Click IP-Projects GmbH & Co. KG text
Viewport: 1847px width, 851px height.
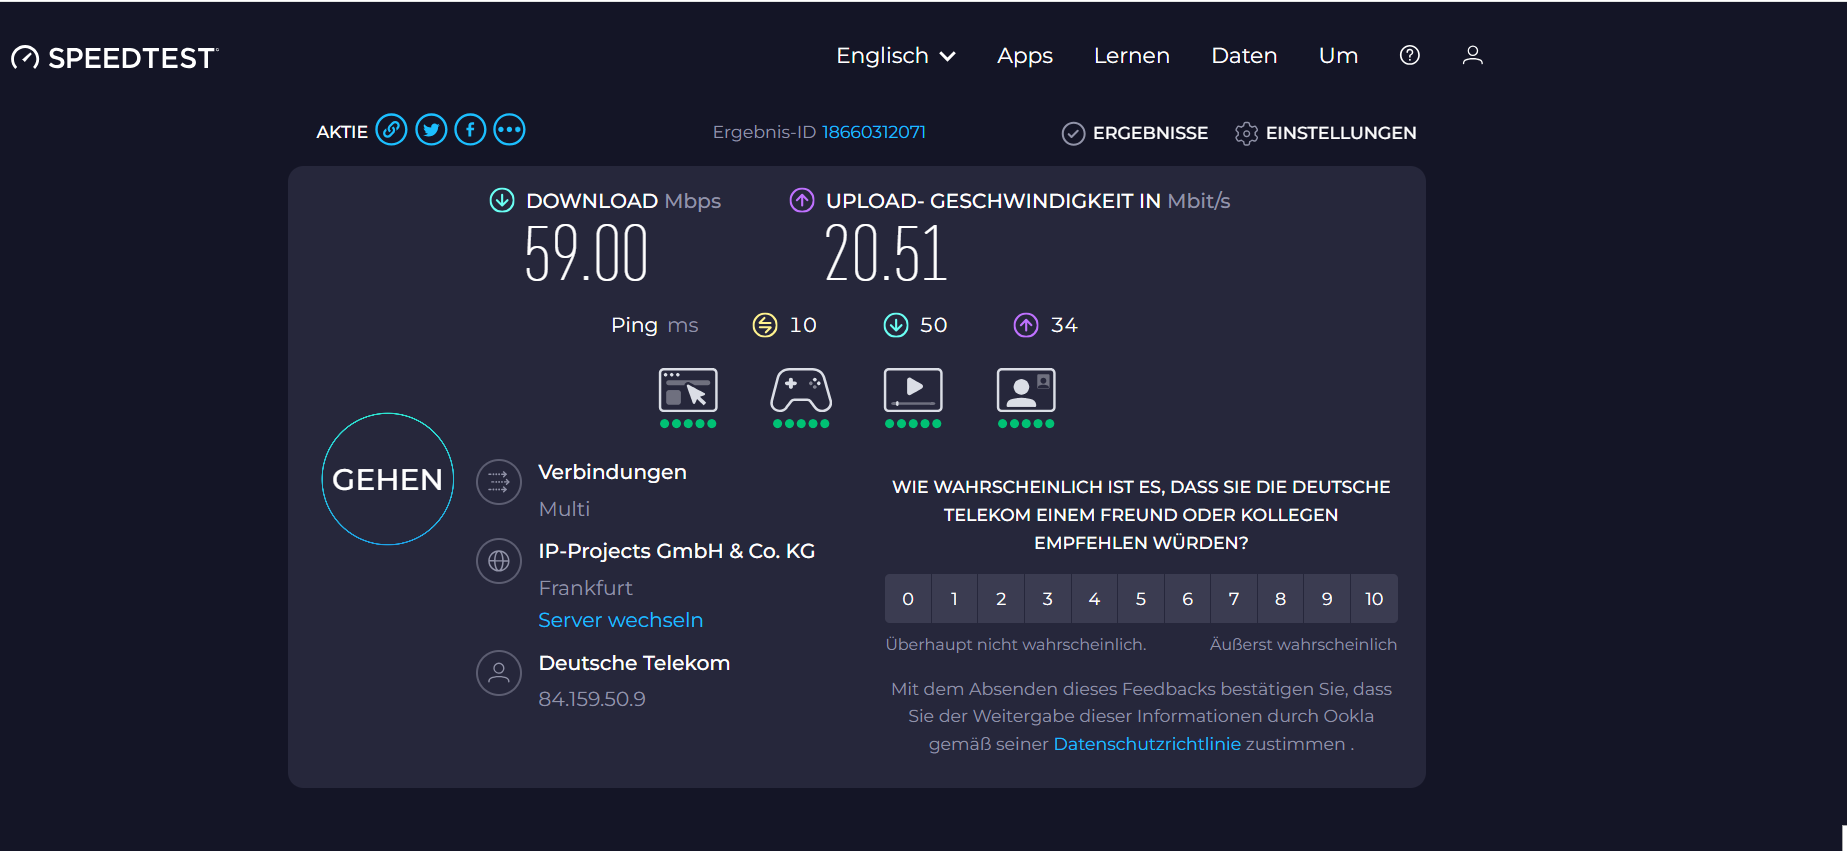[677, 551]
